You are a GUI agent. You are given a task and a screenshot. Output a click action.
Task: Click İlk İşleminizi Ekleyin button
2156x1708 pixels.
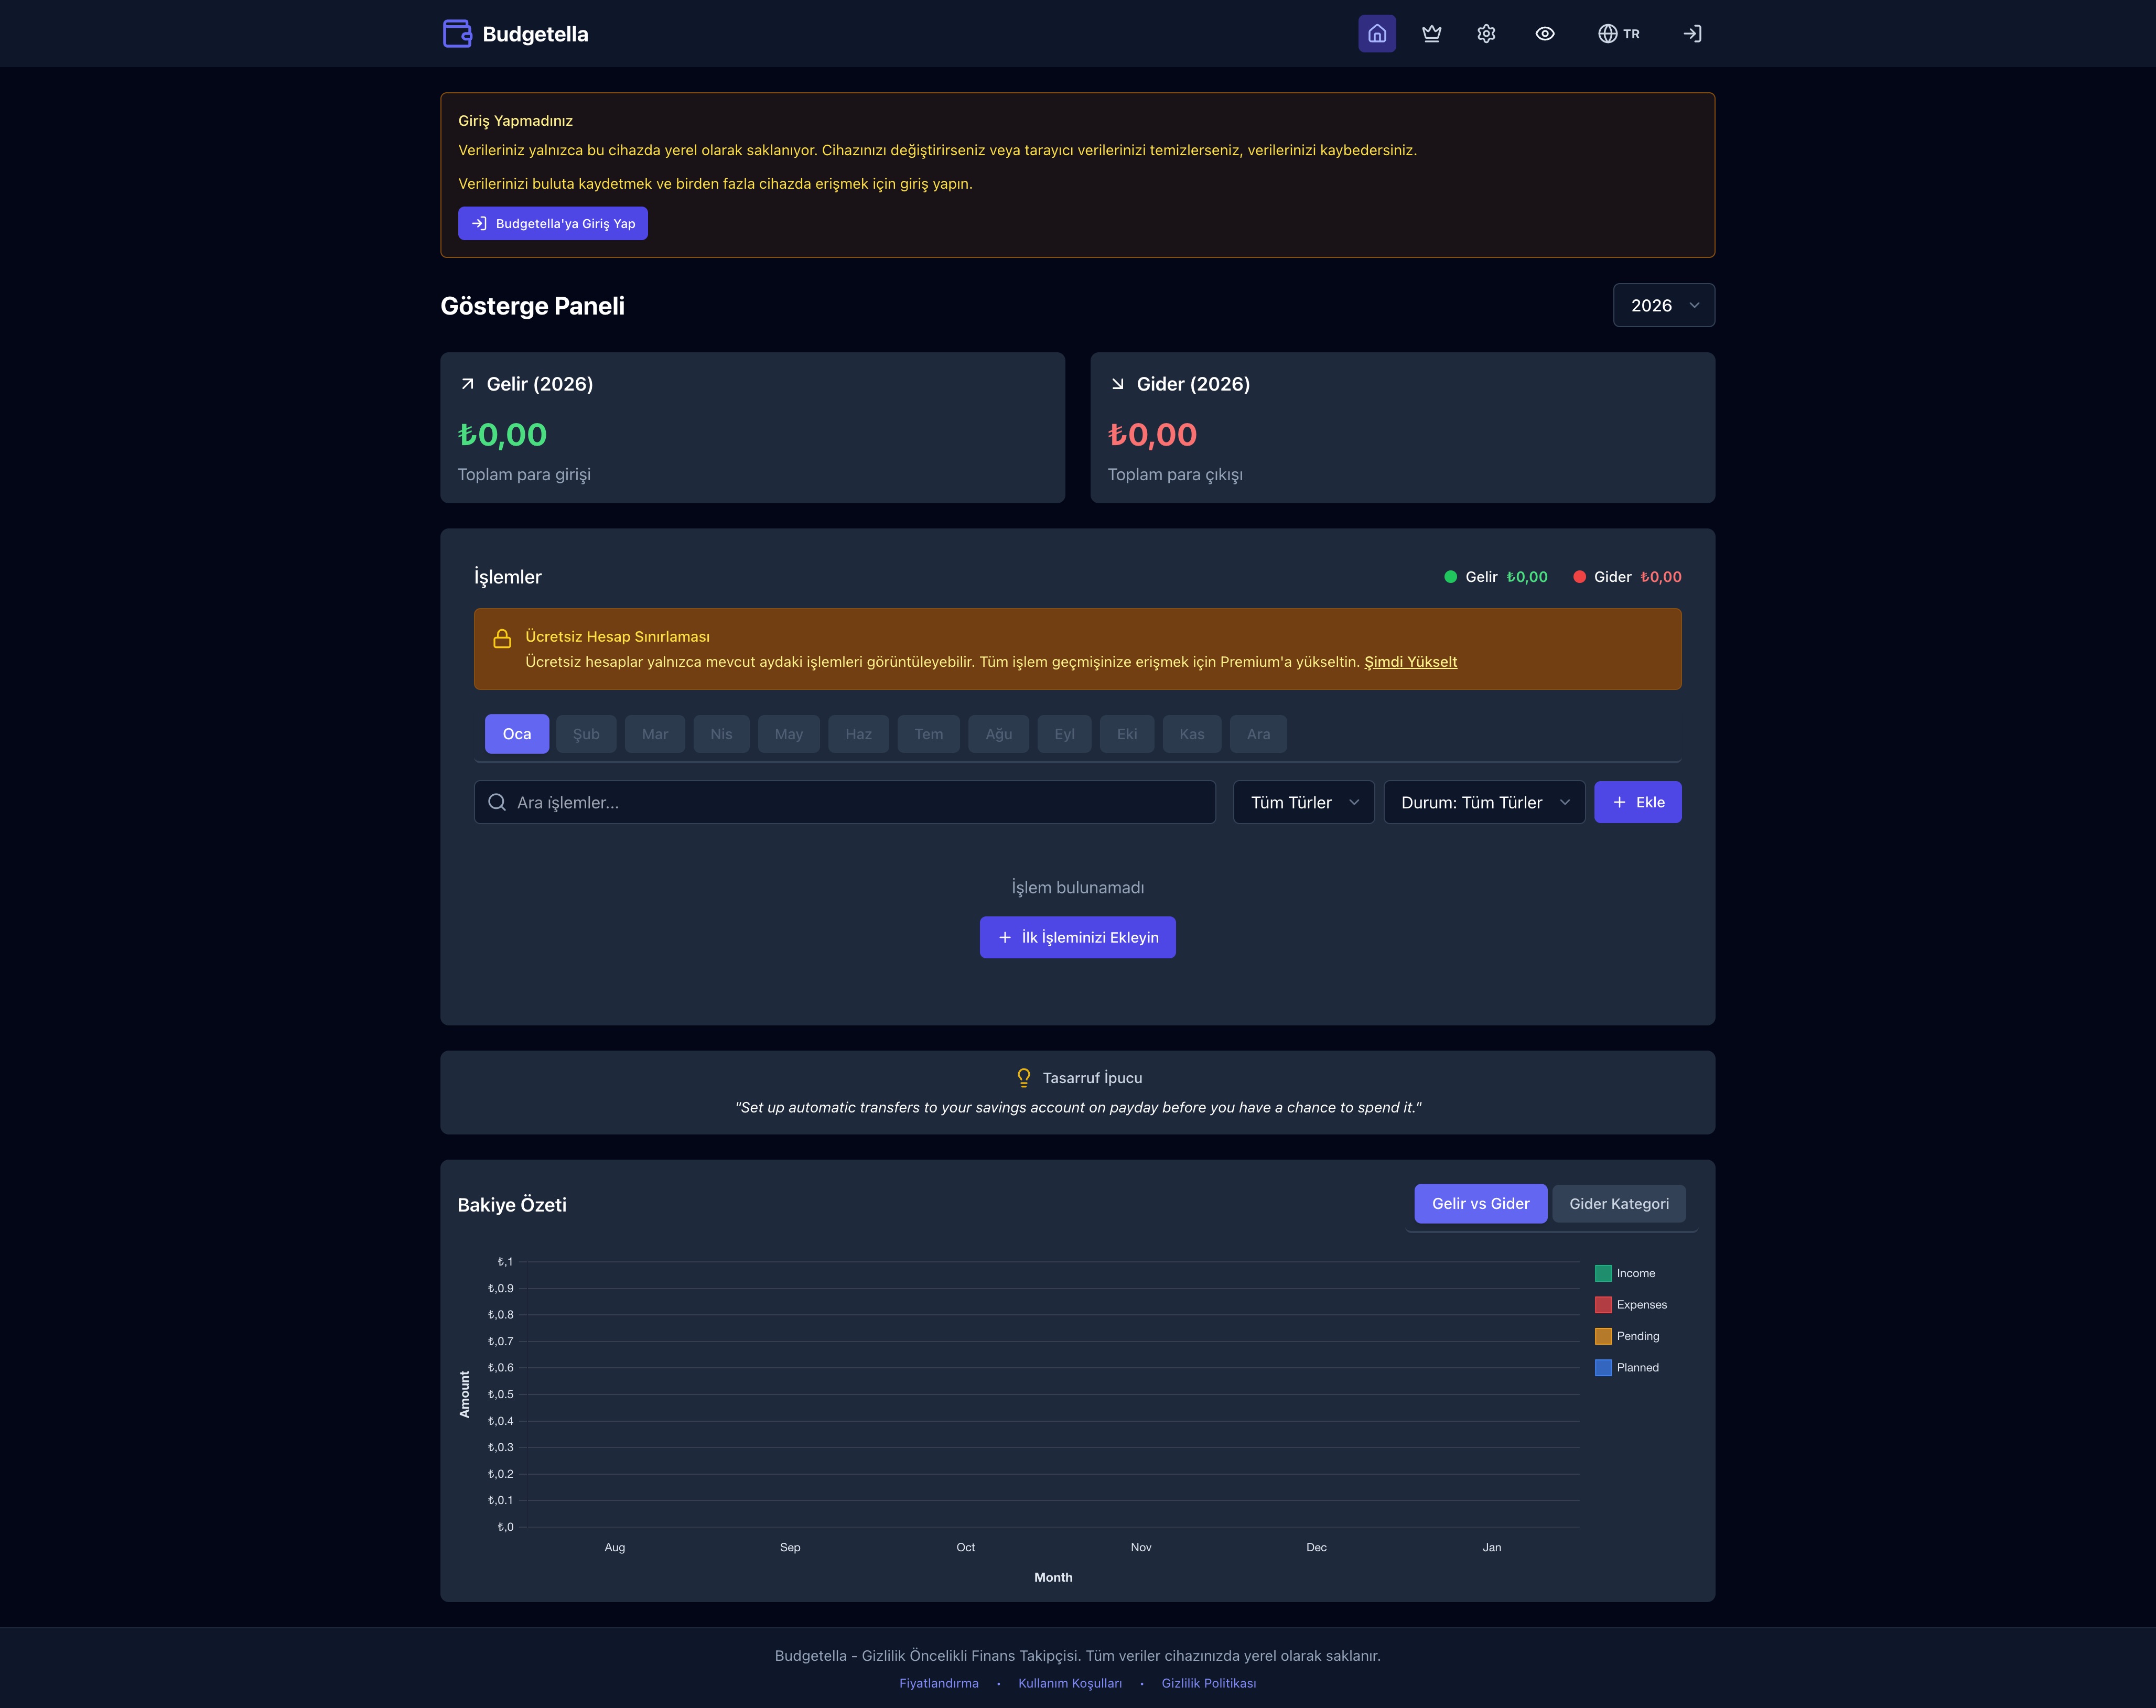click(1078, 937)
